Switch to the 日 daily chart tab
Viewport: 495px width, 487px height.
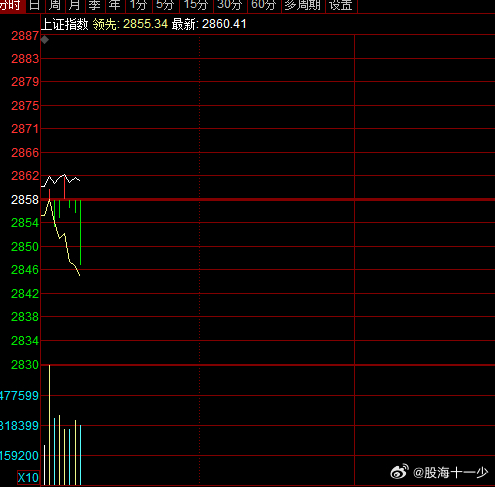[35, 6]
